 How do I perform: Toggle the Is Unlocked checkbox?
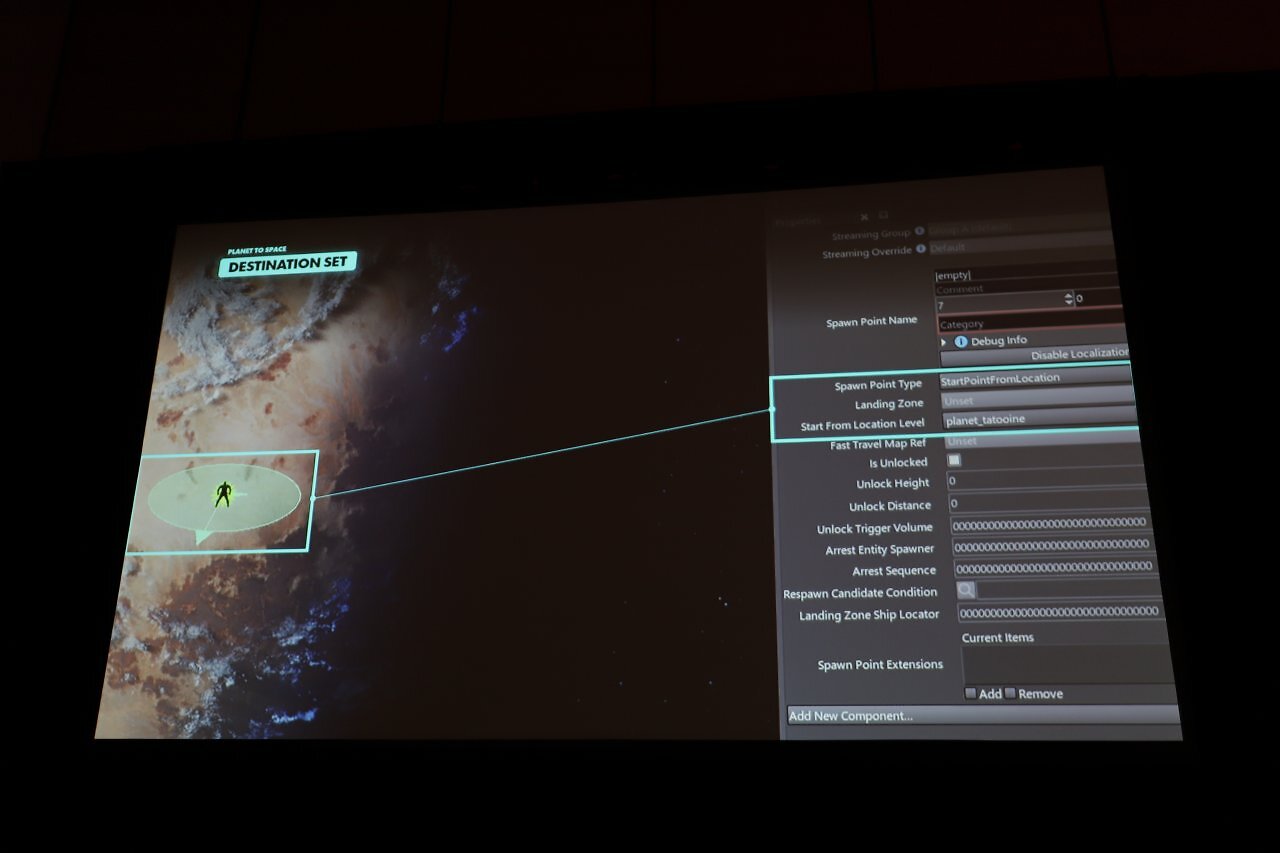click(954, 461)
